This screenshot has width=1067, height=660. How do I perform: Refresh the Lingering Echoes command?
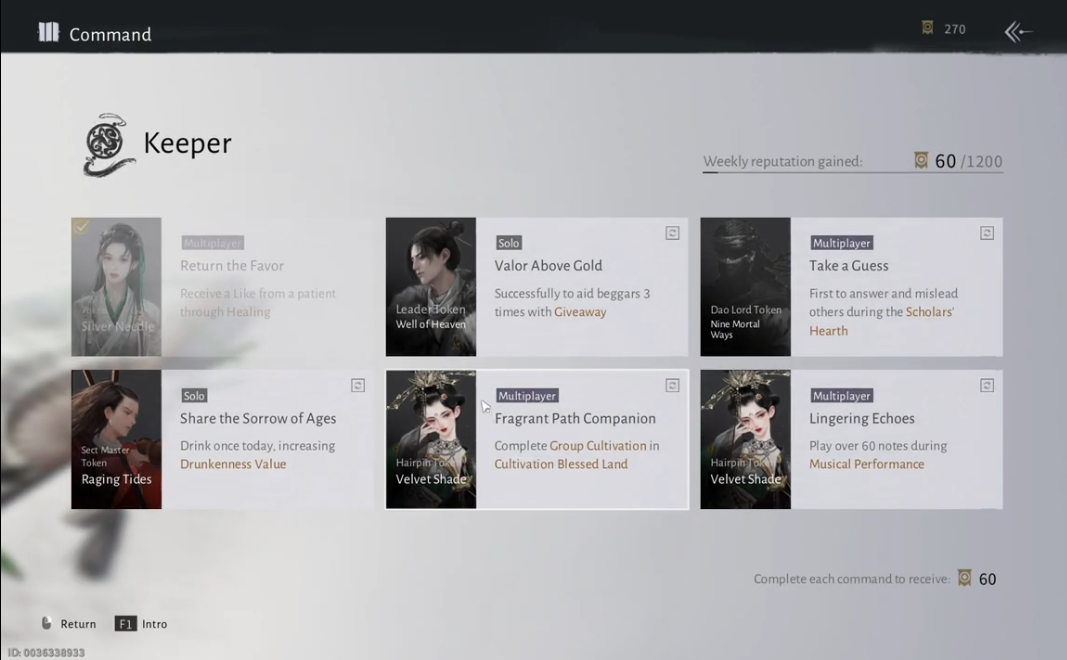pos(987,385)
